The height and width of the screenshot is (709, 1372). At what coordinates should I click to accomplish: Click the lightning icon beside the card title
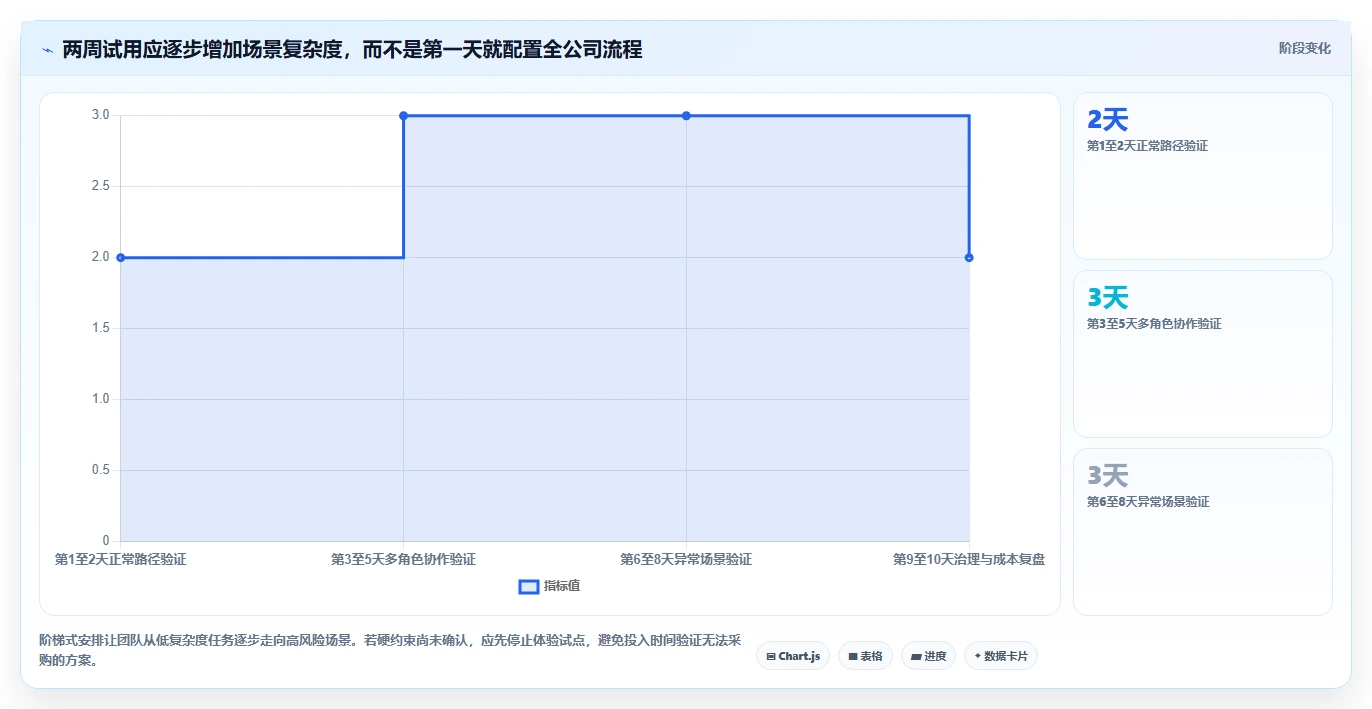tap(47, 50)
